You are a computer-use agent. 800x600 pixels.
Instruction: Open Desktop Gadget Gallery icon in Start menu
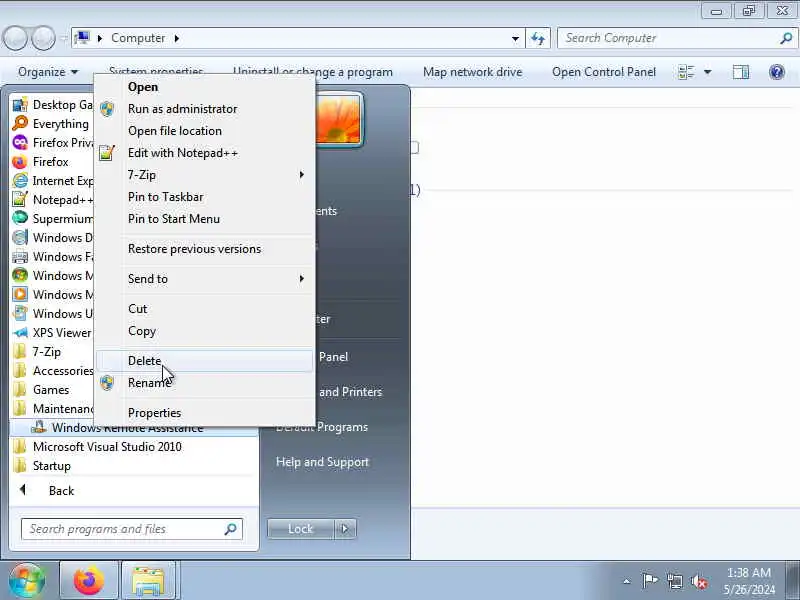pos(20,105)
